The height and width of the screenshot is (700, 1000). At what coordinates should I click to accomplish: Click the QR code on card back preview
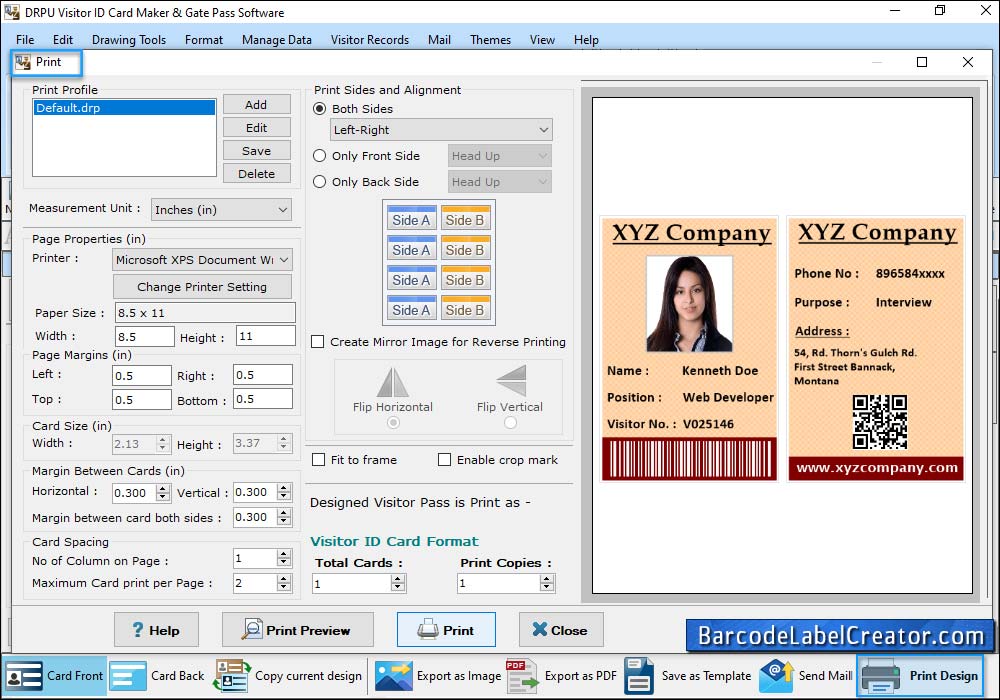[879, 422]
